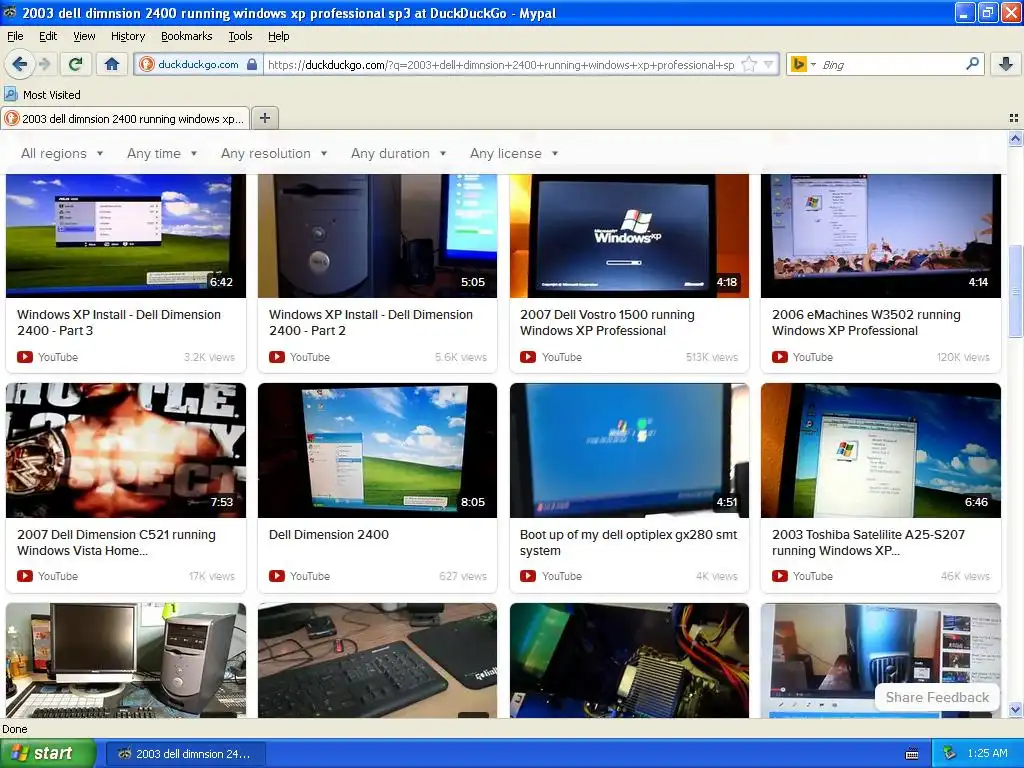1024x768 pixels.
Task: Click YouTube icon on Part 3 card
Action: pyautogui.click(x=25, y=357)
